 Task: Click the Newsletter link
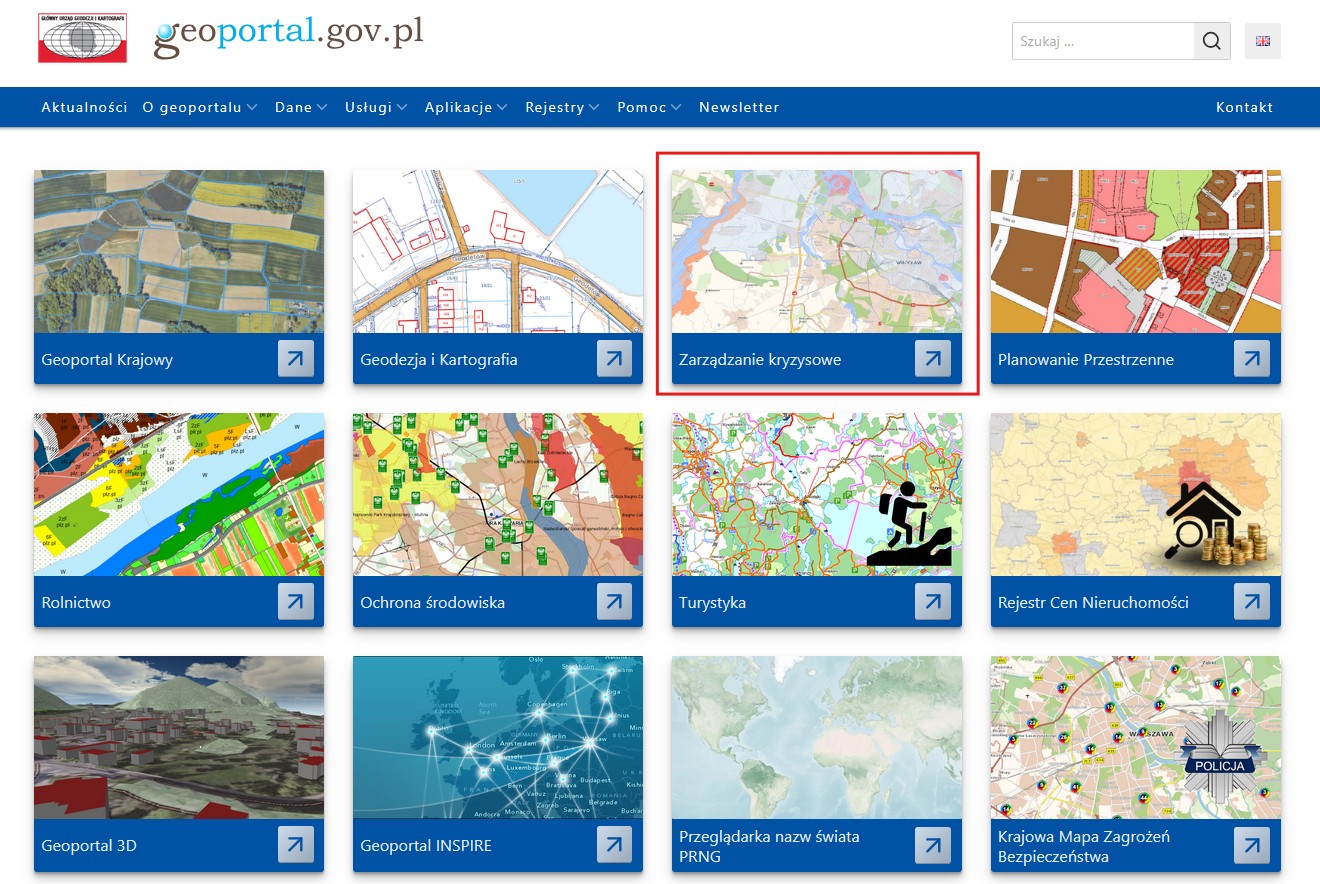pyautogui.click(x=739, y=107)
